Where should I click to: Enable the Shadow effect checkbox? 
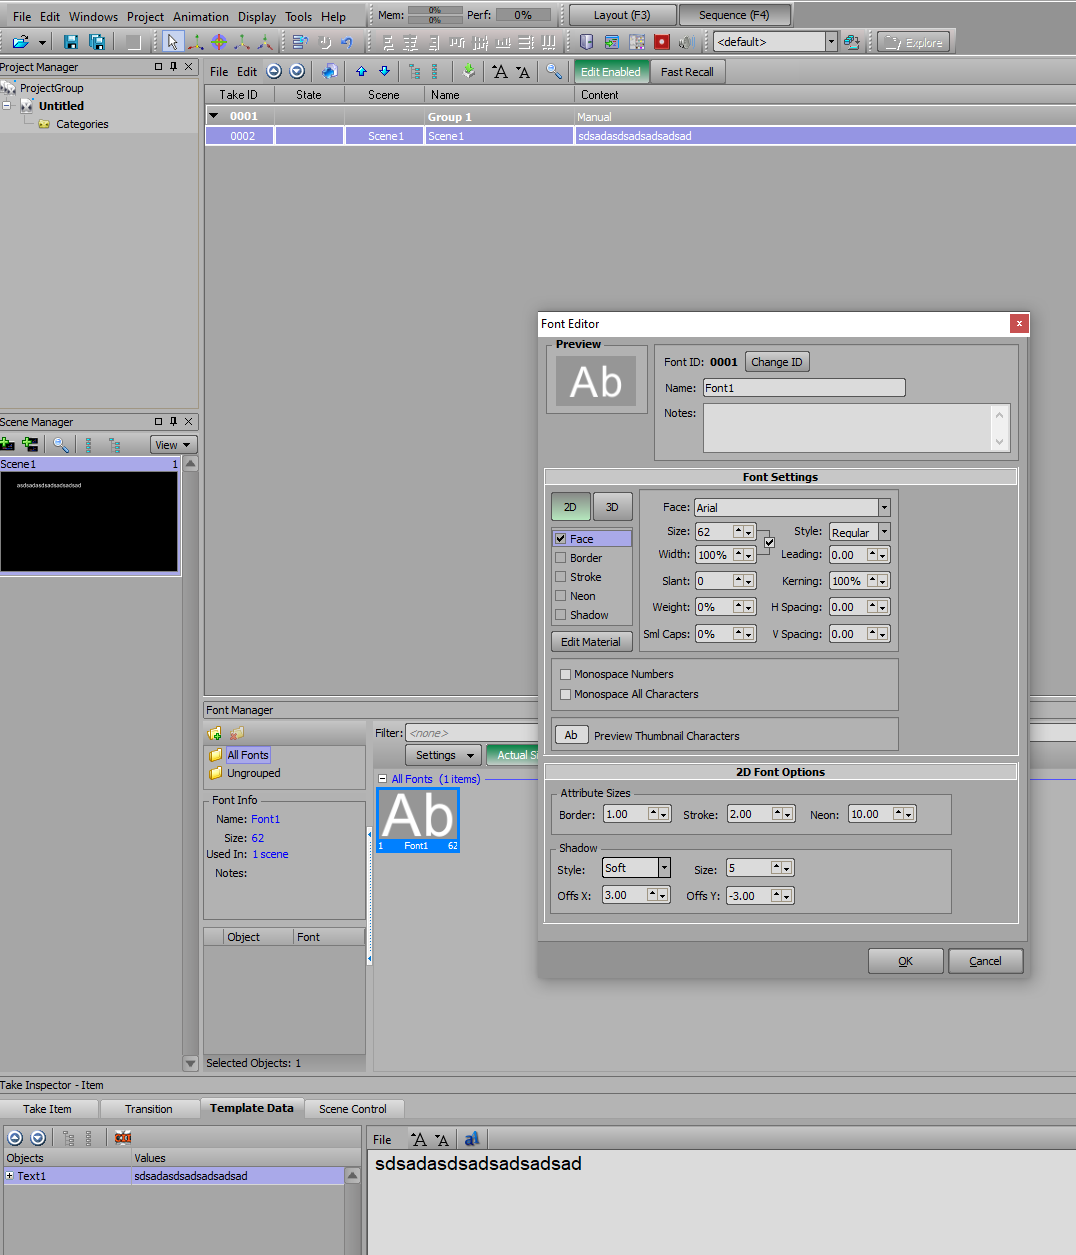pos(561,615)
